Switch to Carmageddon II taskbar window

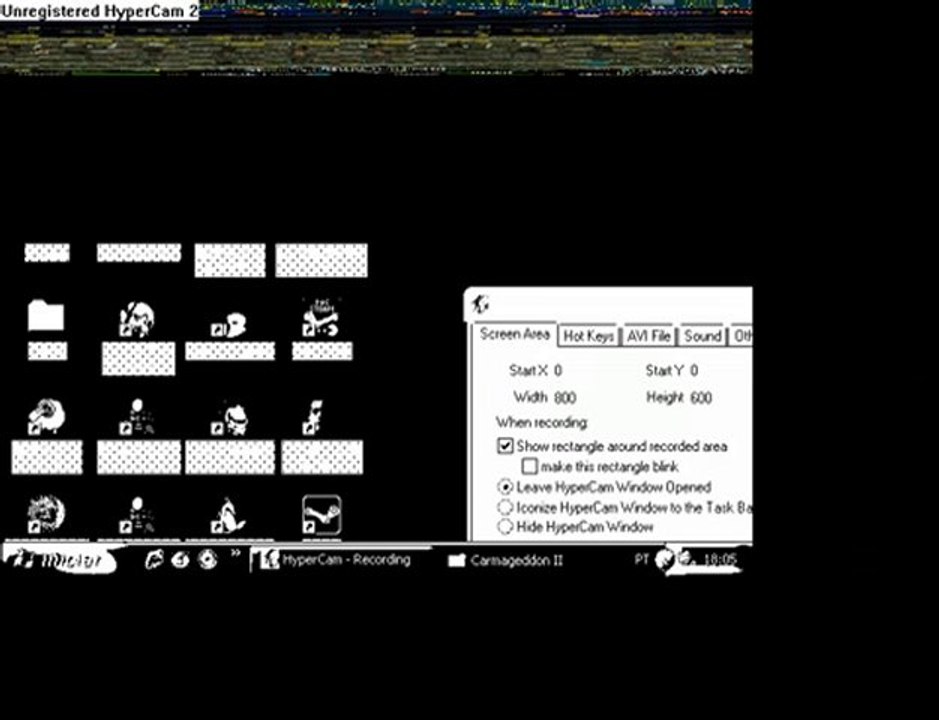click(x=507, y=560)
